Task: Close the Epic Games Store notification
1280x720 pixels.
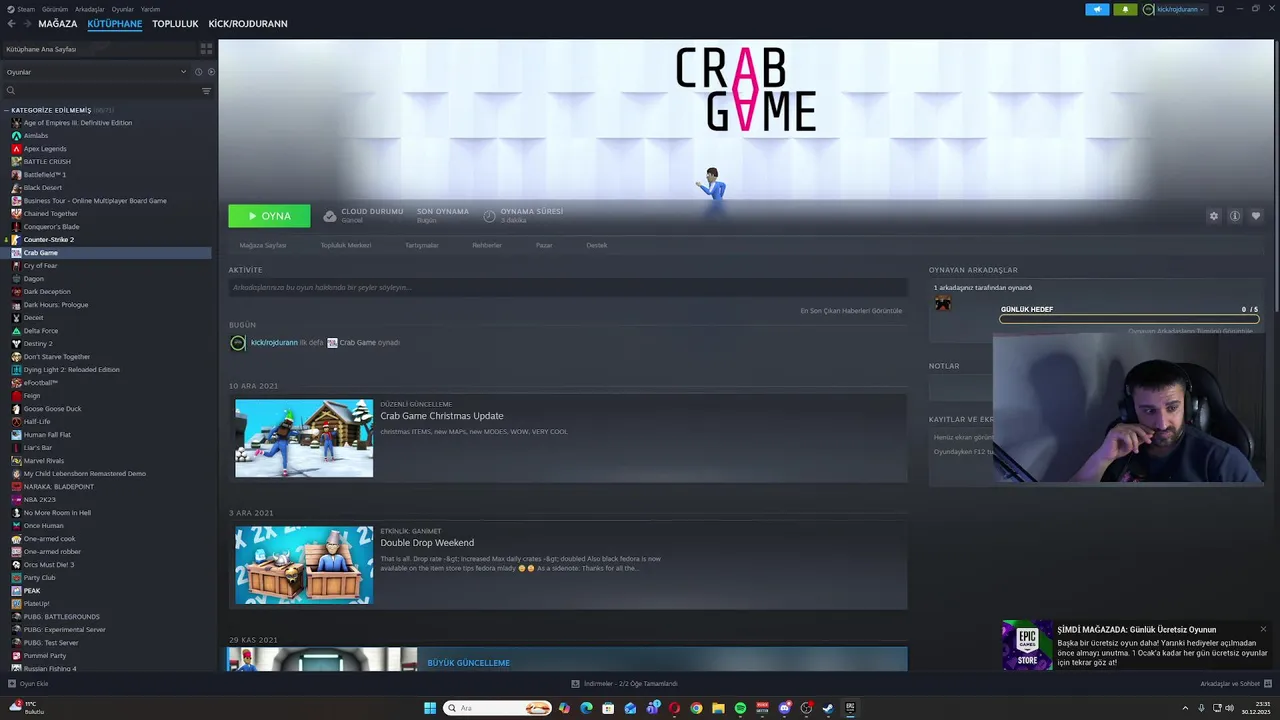Action: click(1263, 629)
